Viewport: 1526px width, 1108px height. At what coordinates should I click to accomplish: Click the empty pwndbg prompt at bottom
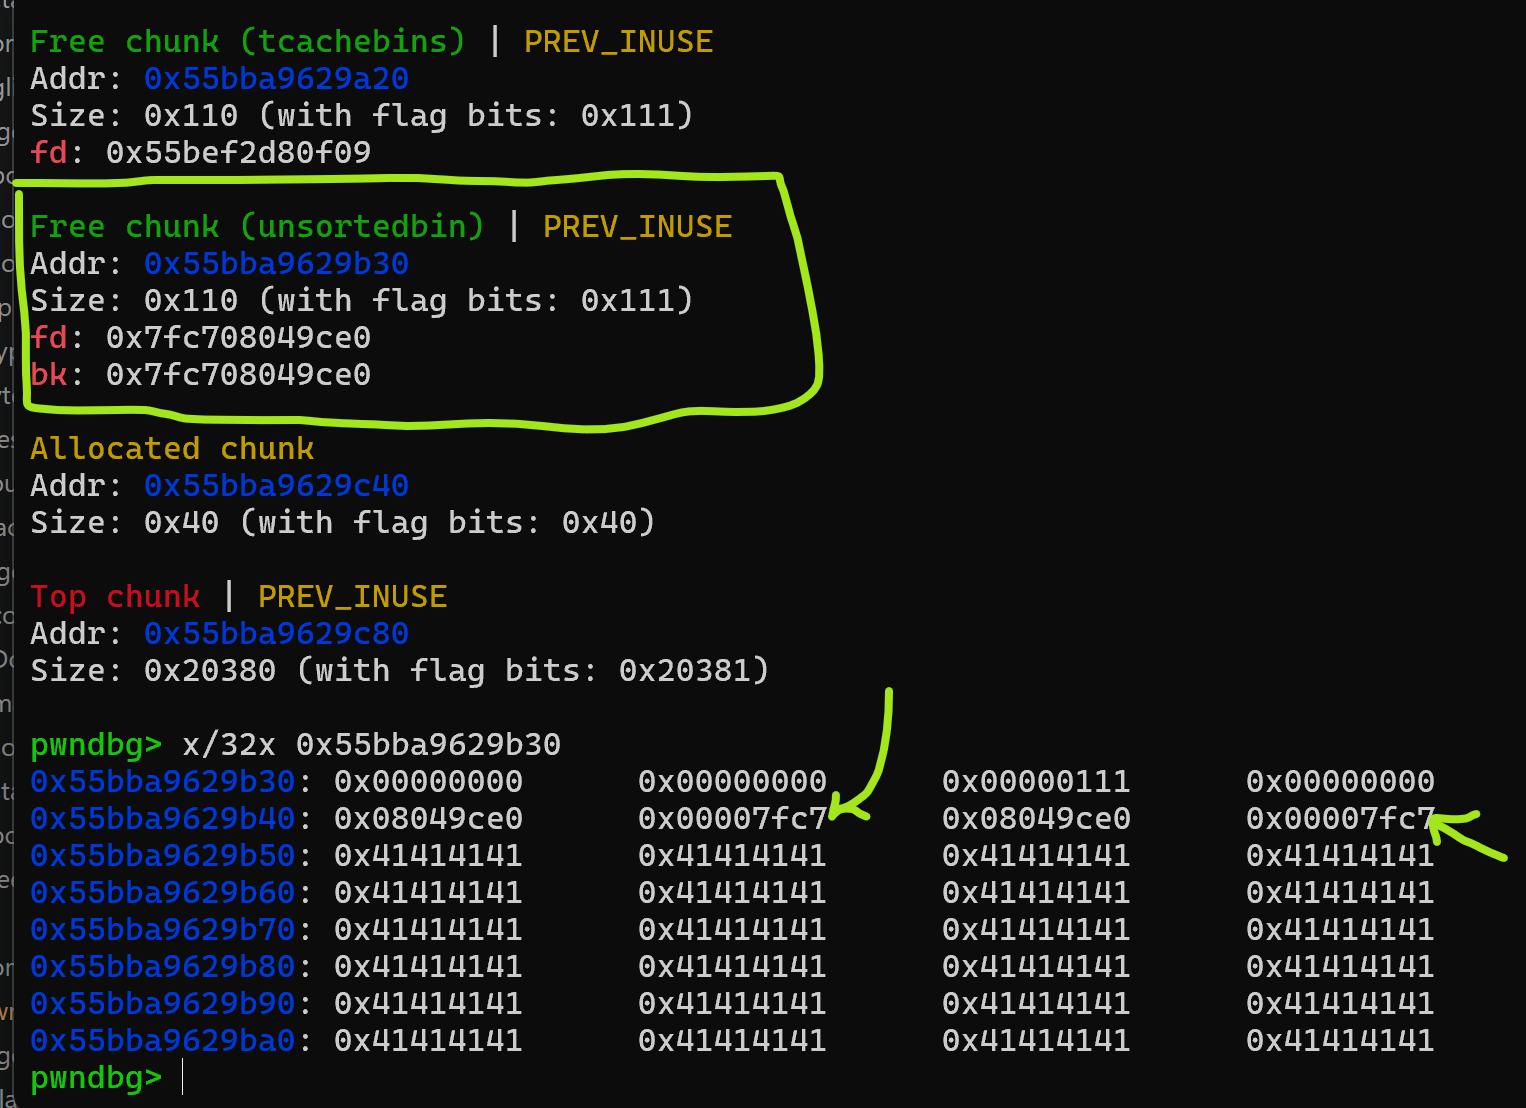(183, 1078)
